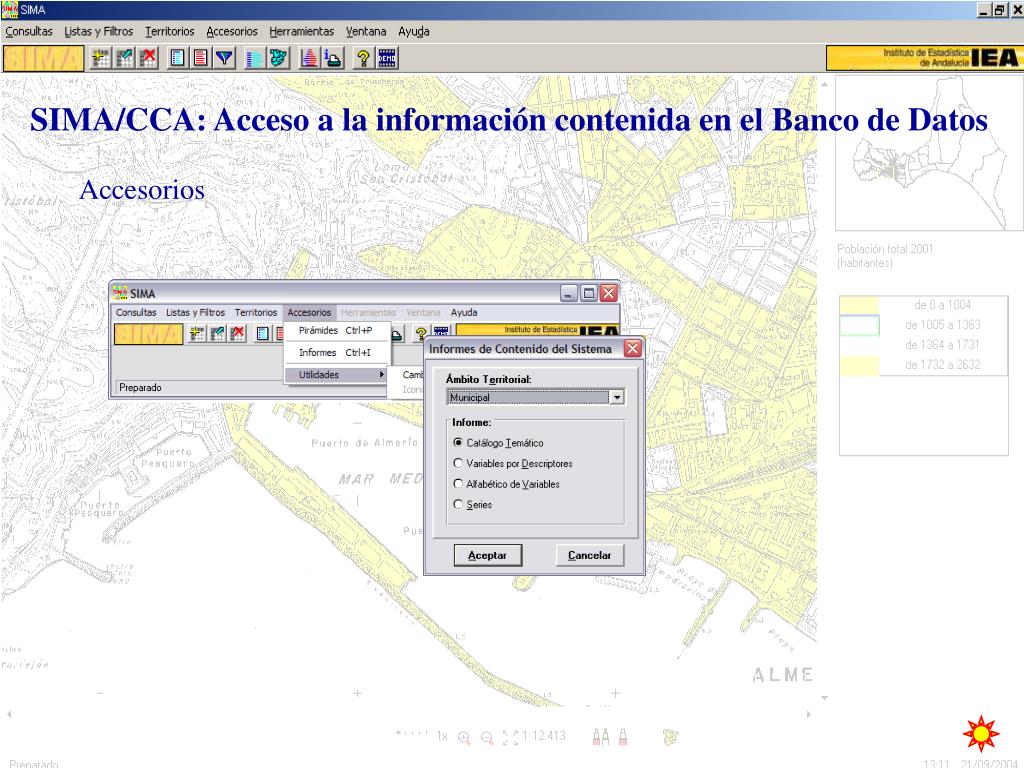This screenshot has height=768, width=1024.
Task: Click the faded full-extent arrows icon on map toolbar
Action: point(510,737)
